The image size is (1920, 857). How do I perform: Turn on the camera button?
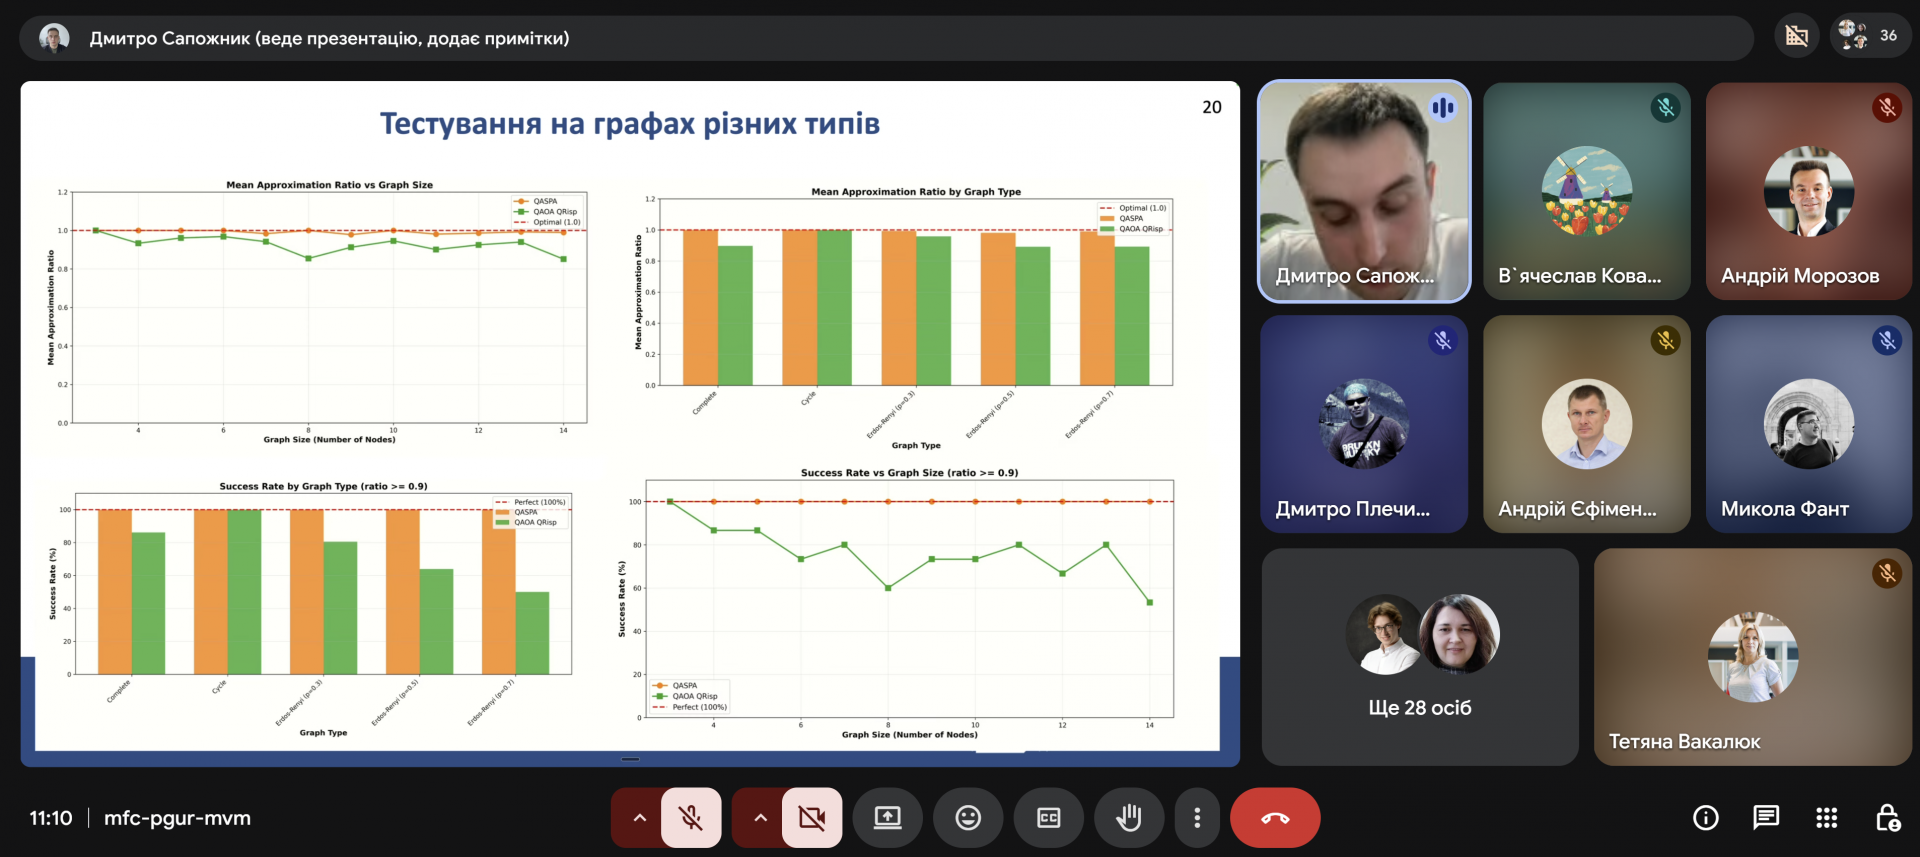click(811, 818)
